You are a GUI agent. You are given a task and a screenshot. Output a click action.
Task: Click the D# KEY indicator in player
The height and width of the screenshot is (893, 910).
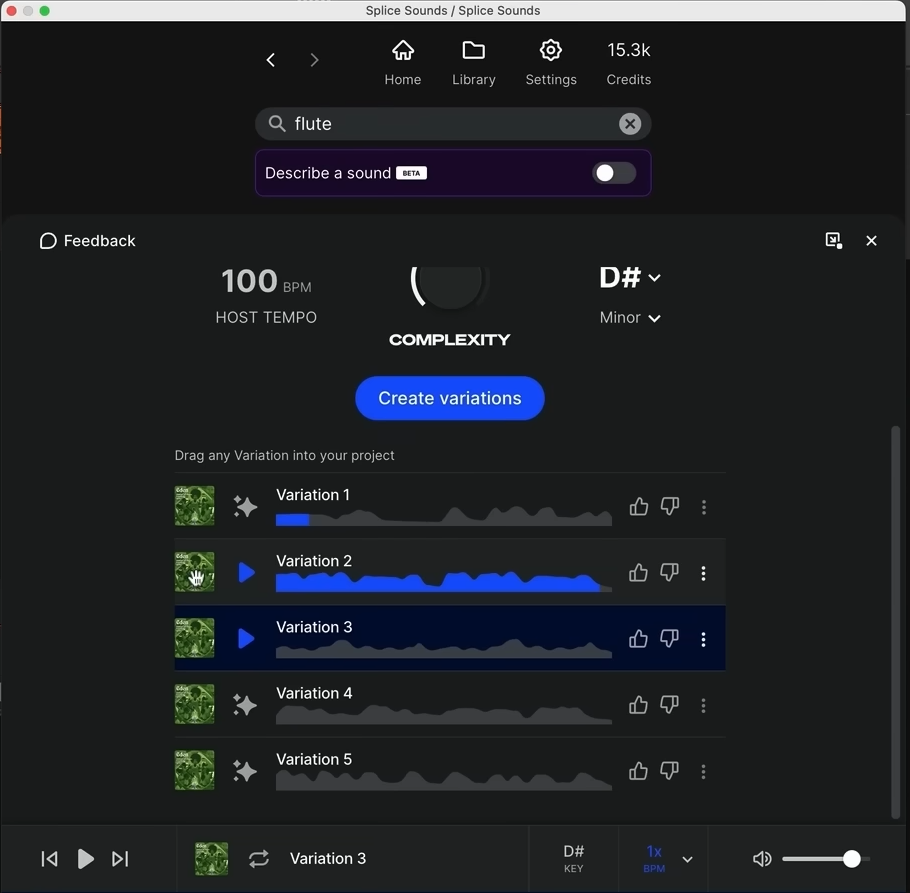coord(573,859)
